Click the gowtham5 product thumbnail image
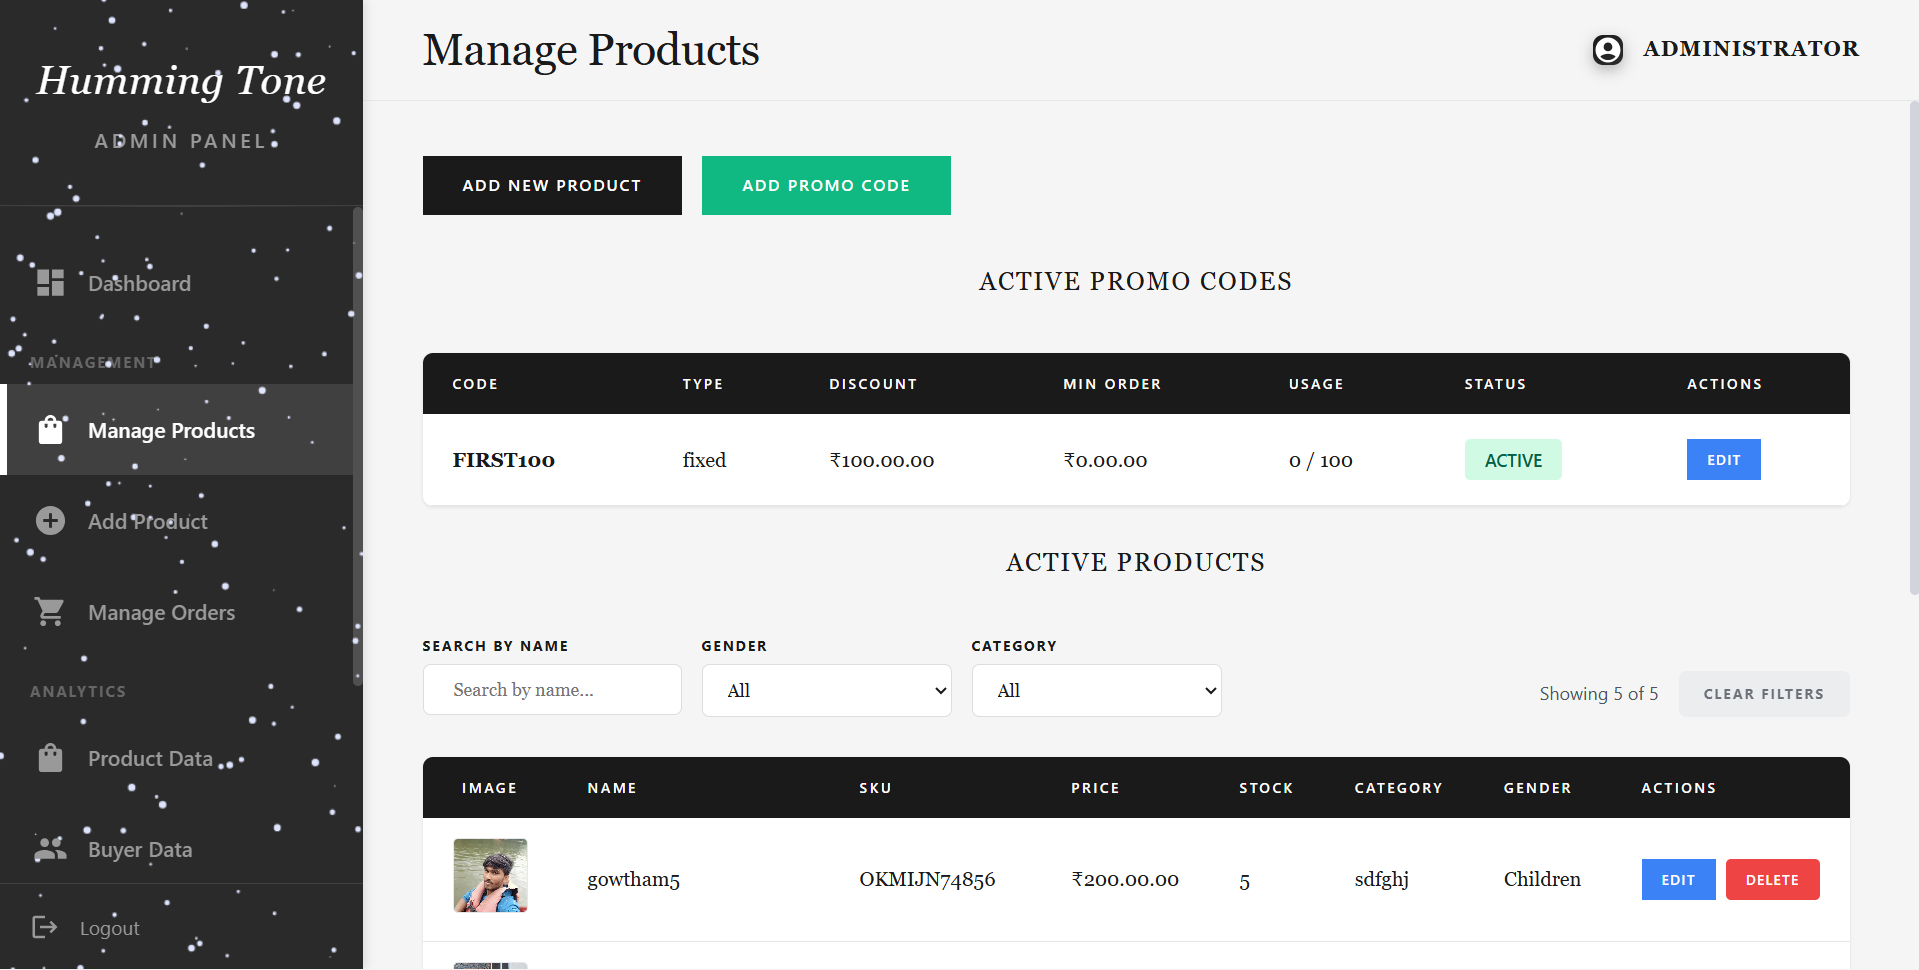The height and width of the screenshot is (970, 1919). click(490, 875)
